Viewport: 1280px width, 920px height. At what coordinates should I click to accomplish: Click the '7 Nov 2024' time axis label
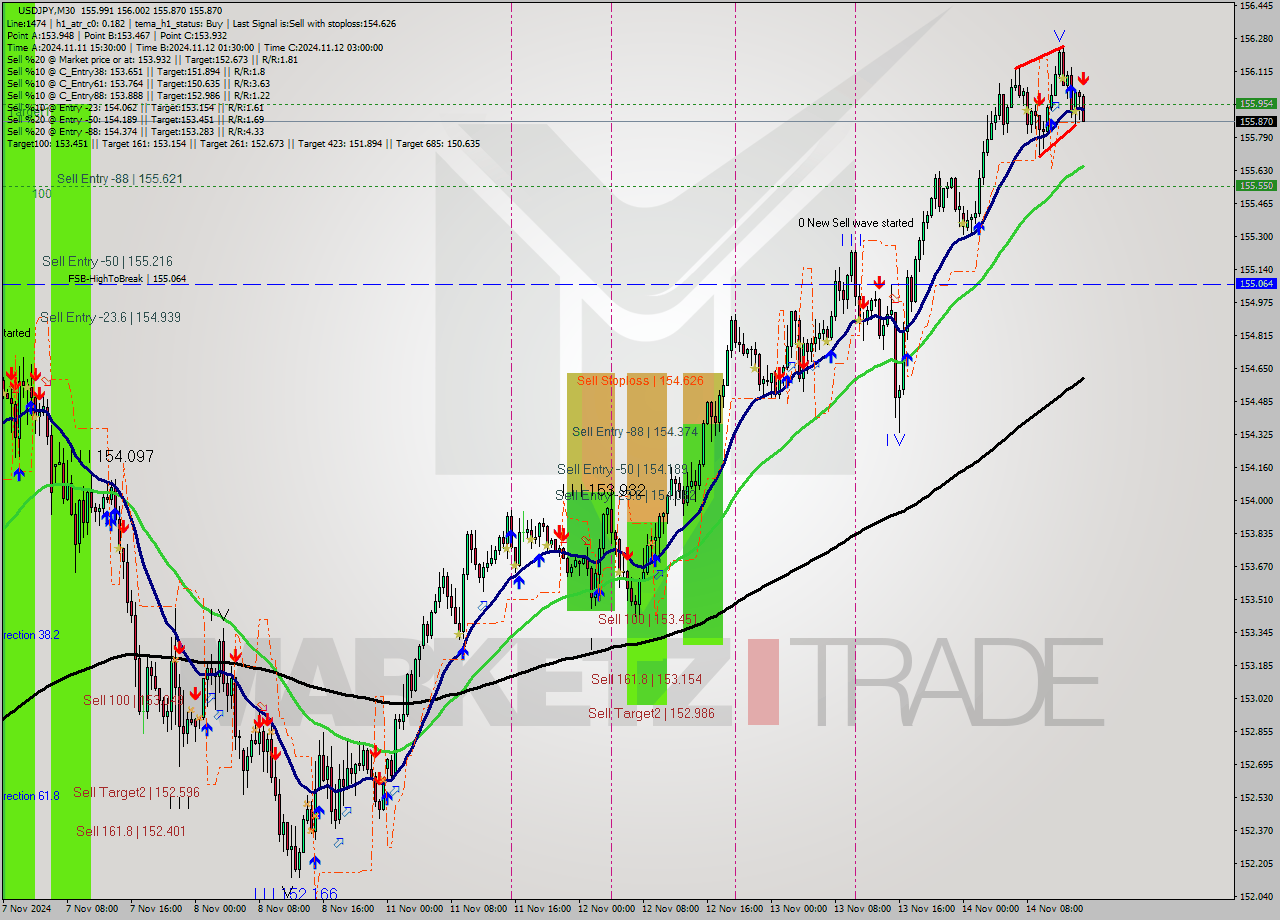(25, 909)
